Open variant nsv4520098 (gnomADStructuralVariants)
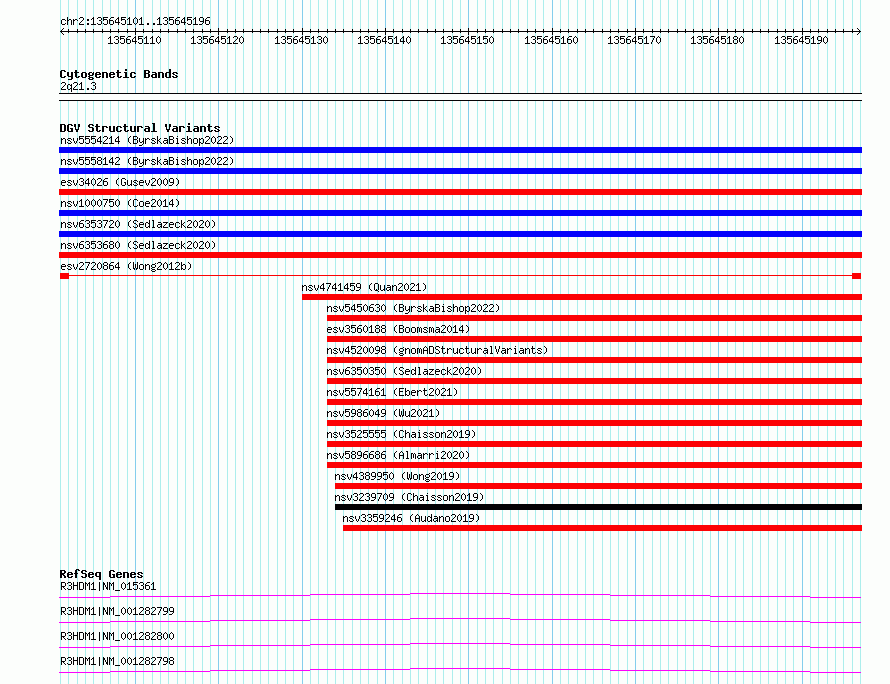Viewport: 890px width, 684px height. coord(437,350)
